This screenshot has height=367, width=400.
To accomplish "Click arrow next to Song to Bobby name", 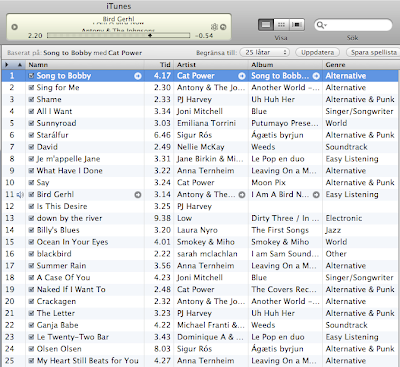I will (x=138, y=76).
